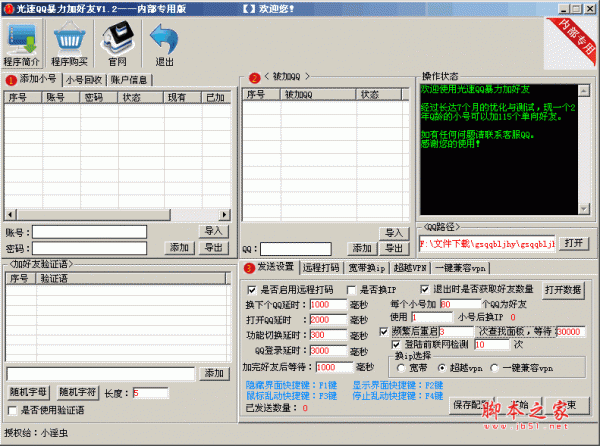Click 被加QQ column header
This screenshot has height=446, width=600.
click(x=318, y=94)
